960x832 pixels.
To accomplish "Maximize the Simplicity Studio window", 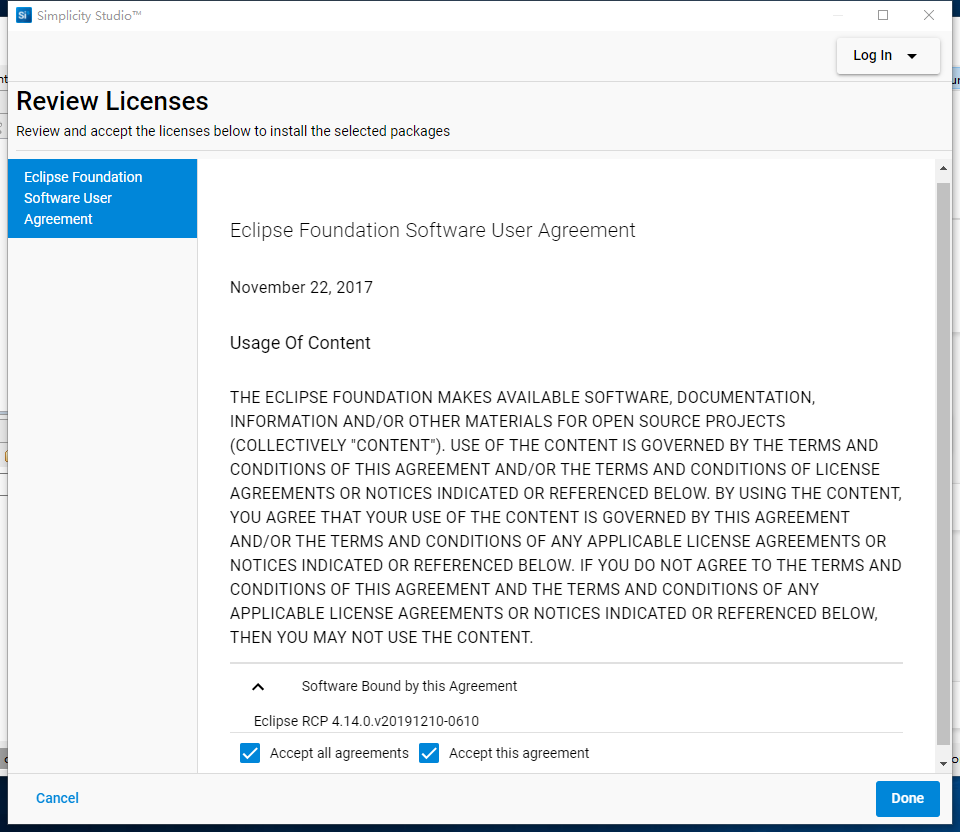I will click(x=883, y=15).
